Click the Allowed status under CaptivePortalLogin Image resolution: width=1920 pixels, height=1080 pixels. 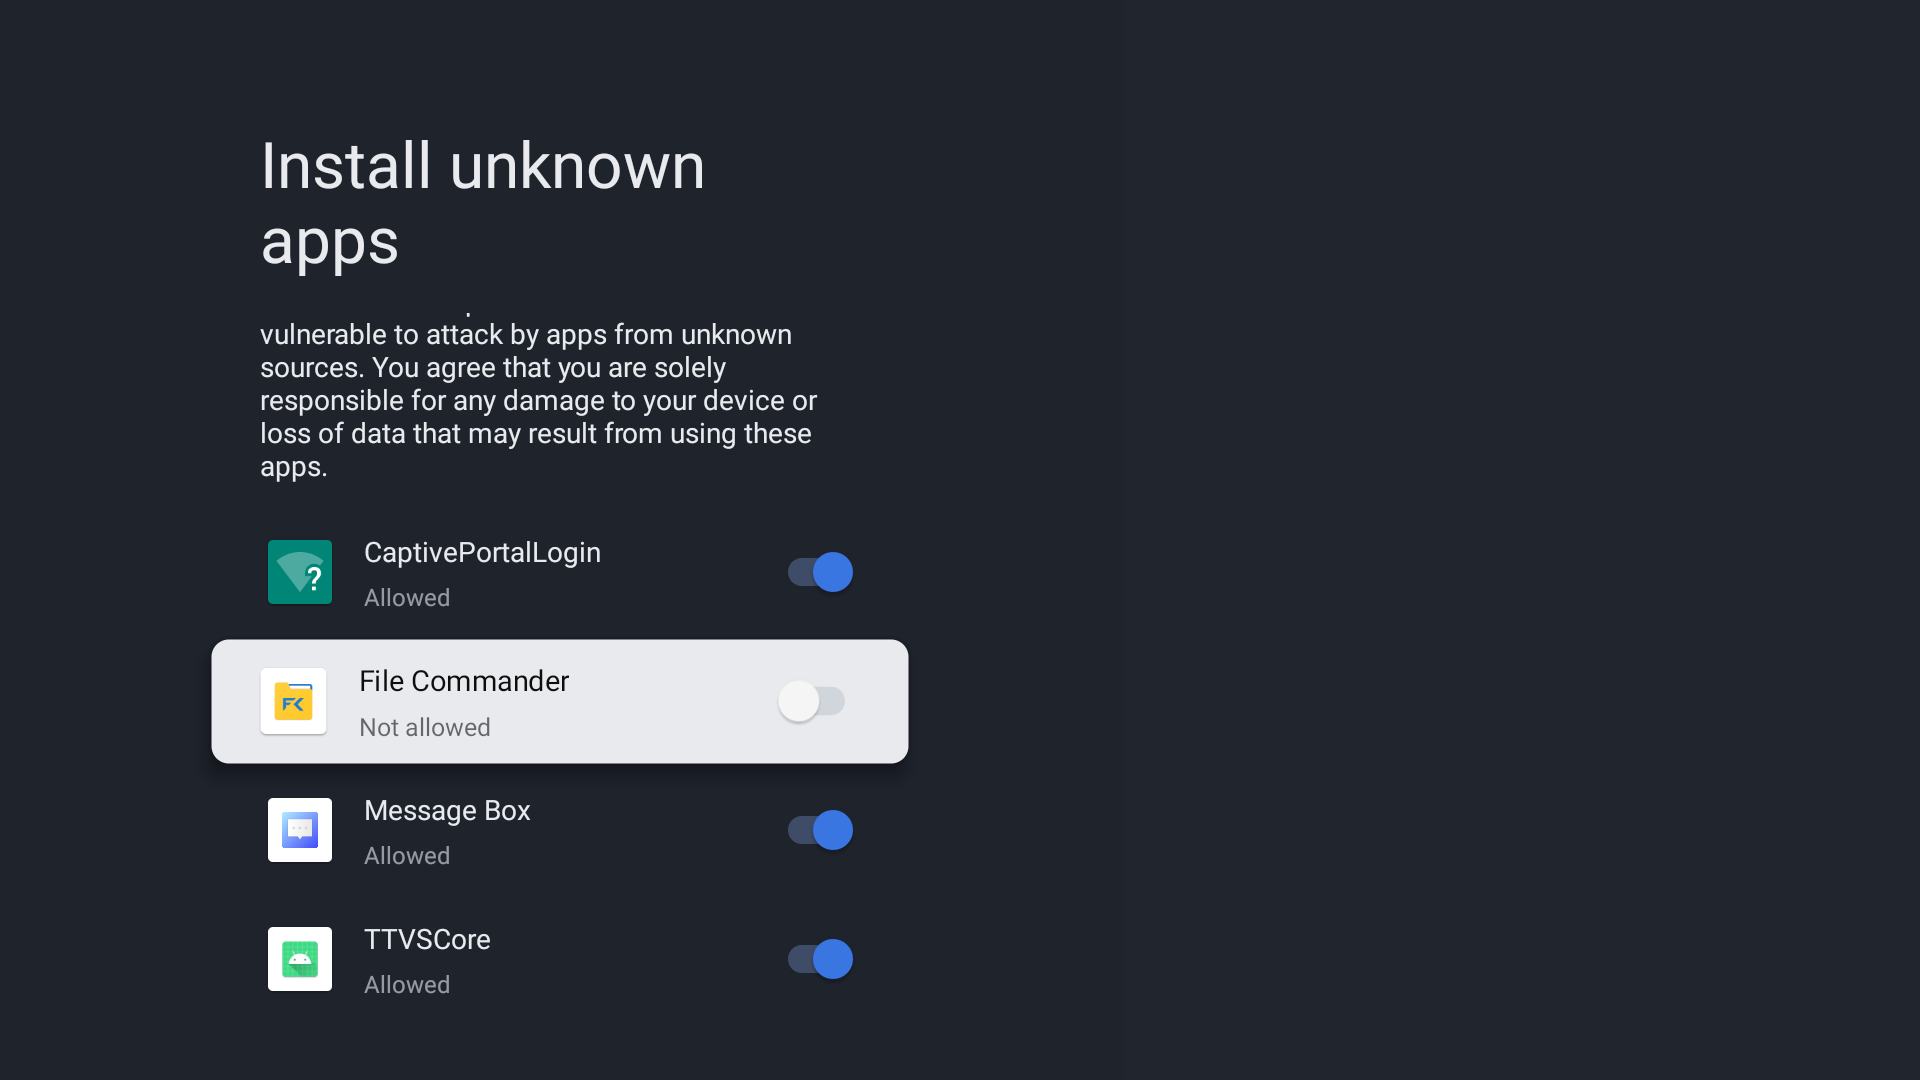[x=407, y=598]
